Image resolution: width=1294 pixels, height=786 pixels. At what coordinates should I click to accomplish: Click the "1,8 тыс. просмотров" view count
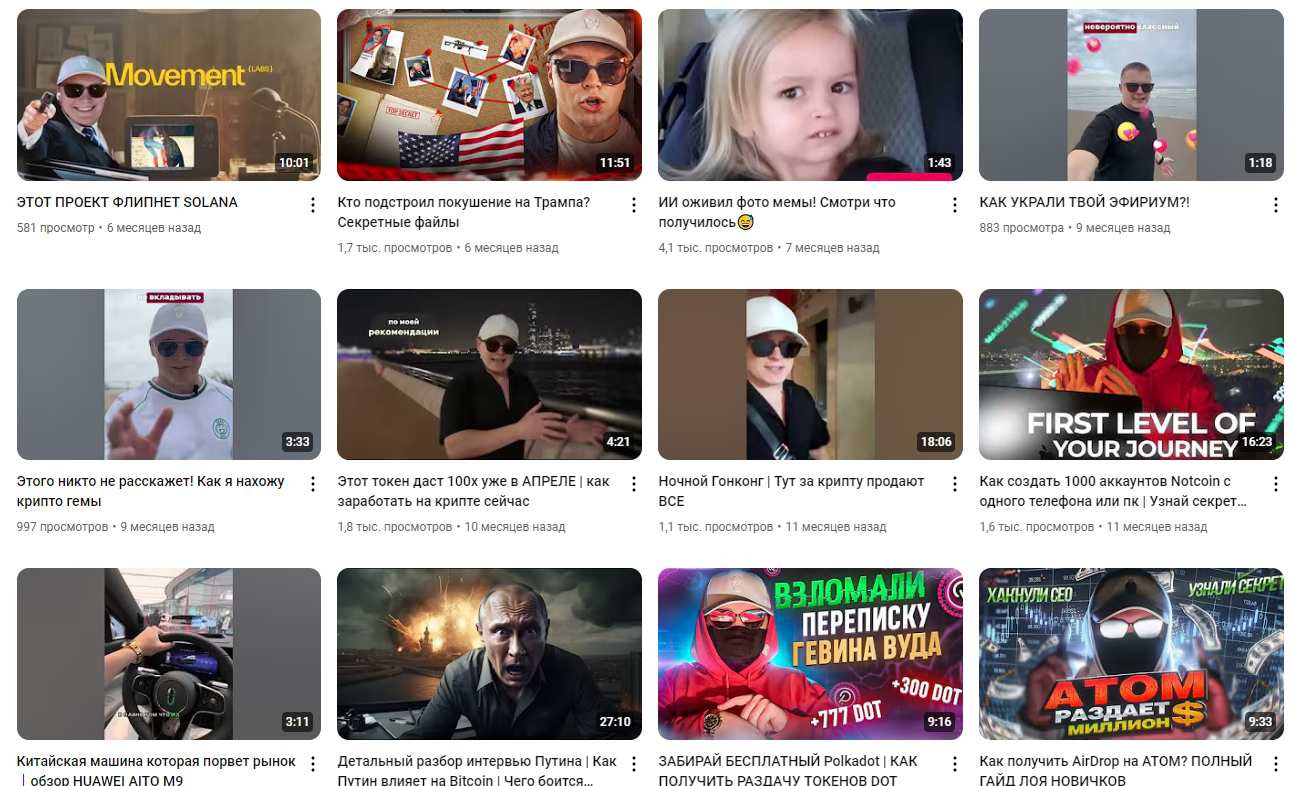click(x=395, y=527)
